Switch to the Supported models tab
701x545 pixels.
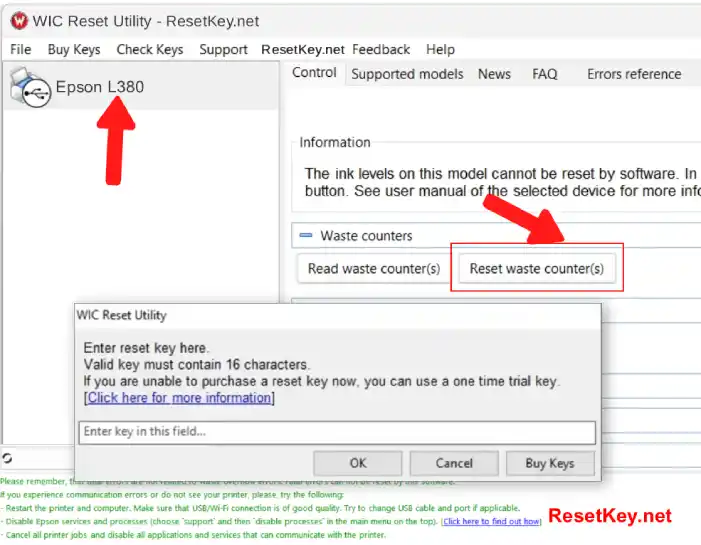point(407,74)
